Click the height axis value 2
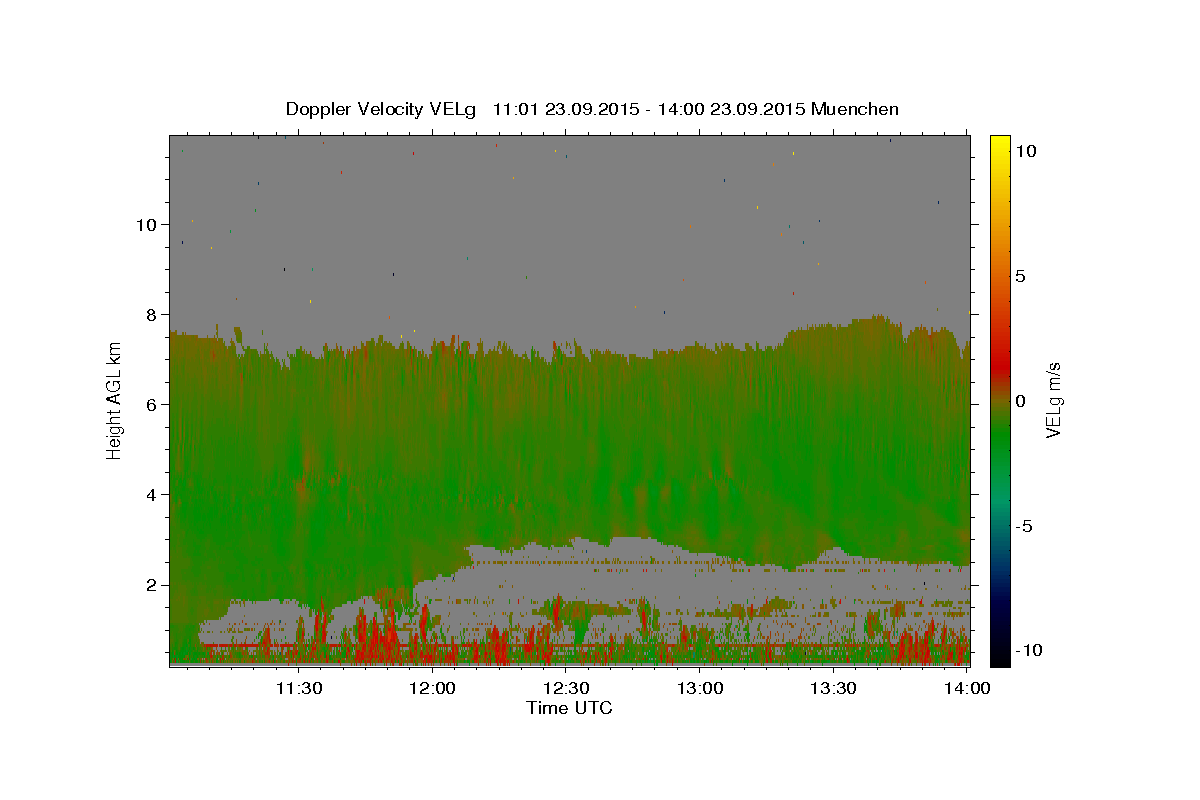This screenshot has width=1200, height=800. (x=151, y=584)
